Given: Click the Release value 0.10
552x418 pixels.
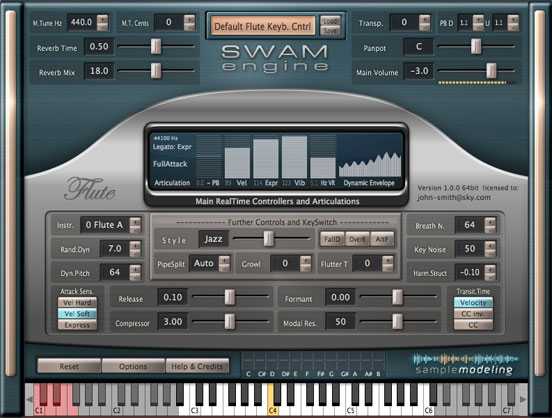Looking at the screenshot, I should (x=172, y=297).
